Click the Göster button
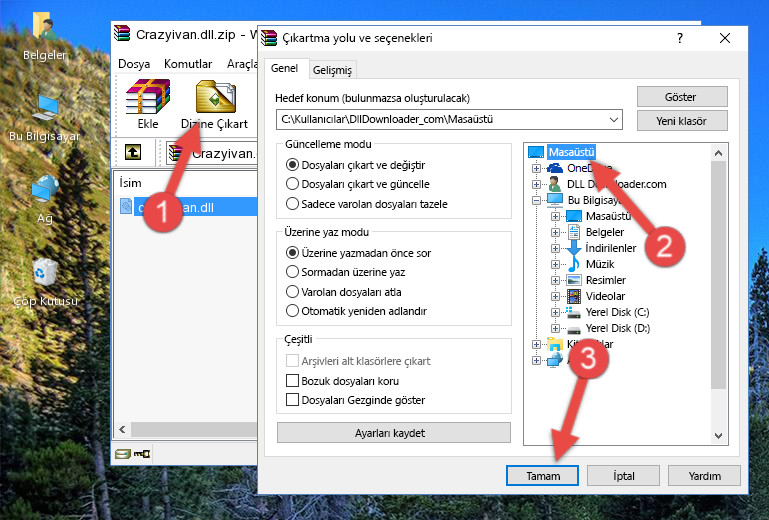This screenshot has width=769, height=520. [682, 97]
